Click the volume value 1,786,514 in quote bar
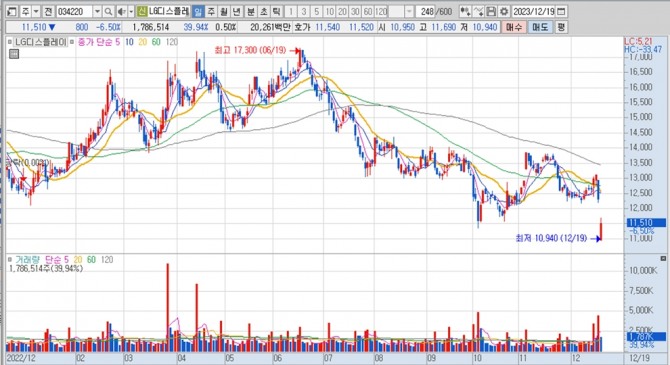670x365 pixels. [x=151, y=27]
